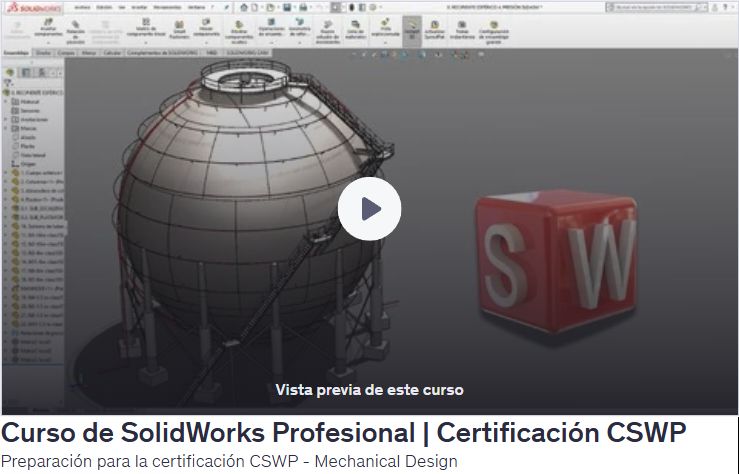Click Tomar instantánea tool
739x474 pixels.
point(461,30)
